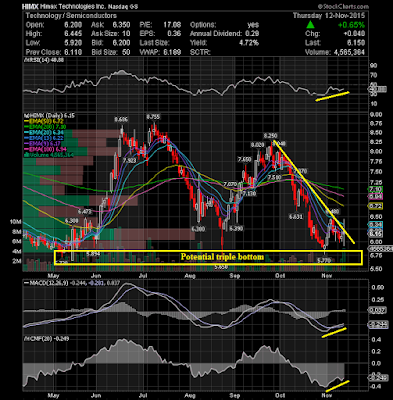393x400 pixels.
Task: Click the green up-arrow price change icon
Action: tap(310, 25)
